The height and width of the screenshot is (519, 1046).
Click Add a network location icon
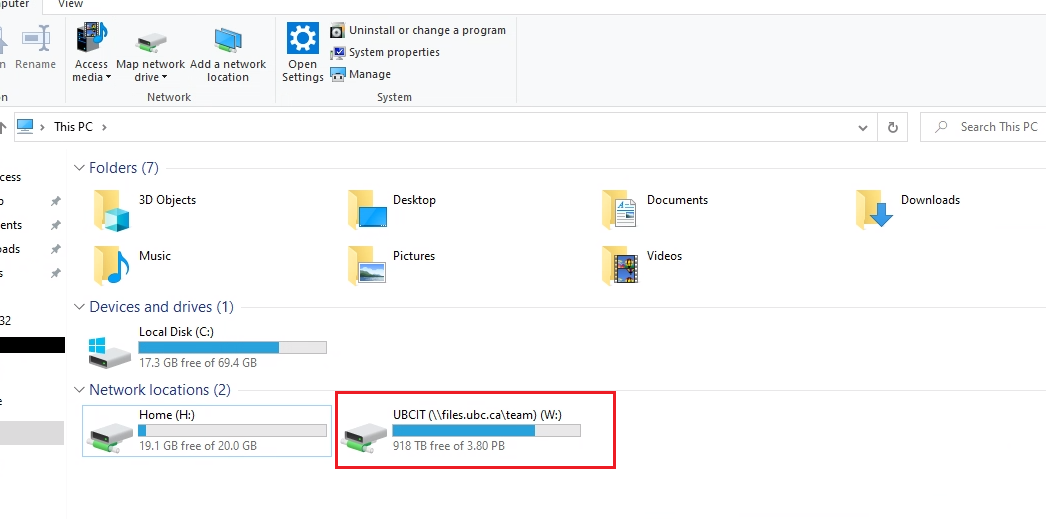click(x=228, y=41)
